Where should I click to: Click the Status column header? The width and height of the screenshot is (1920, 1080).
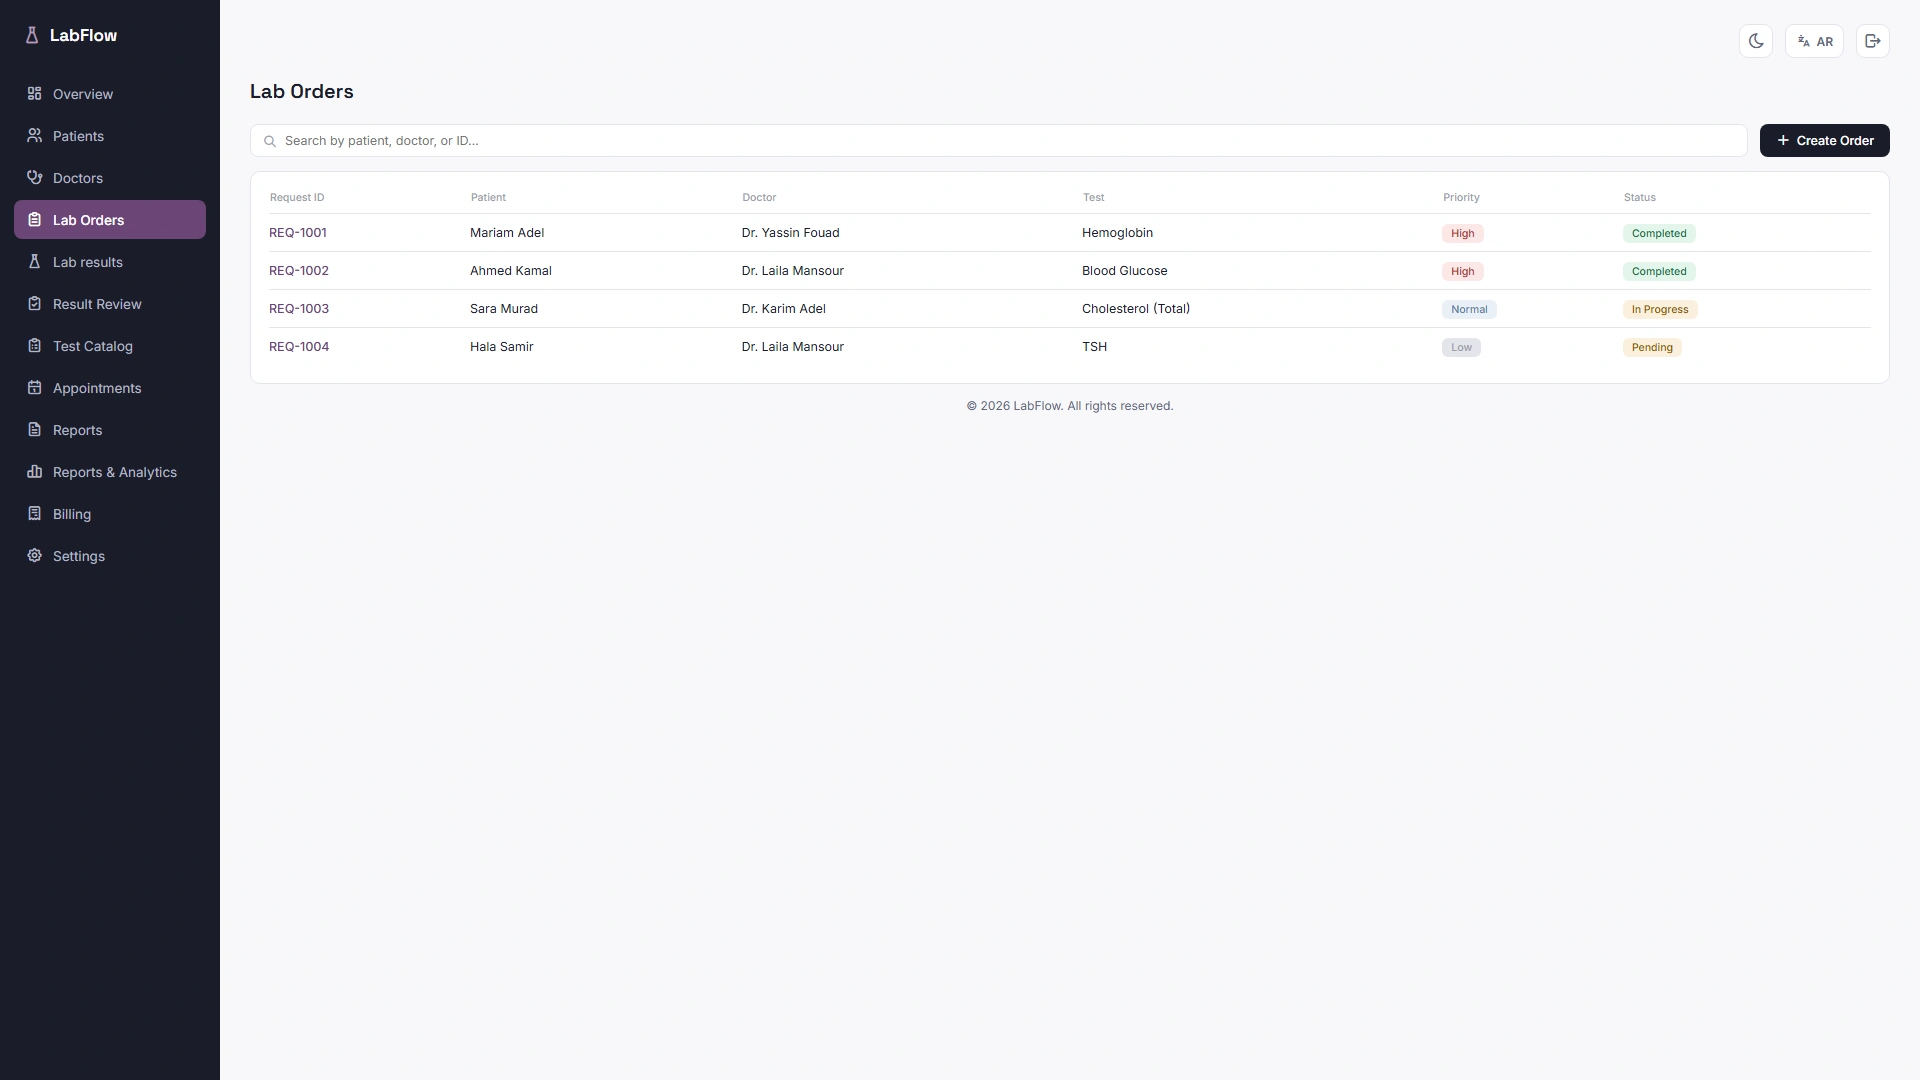[1640, 197]
